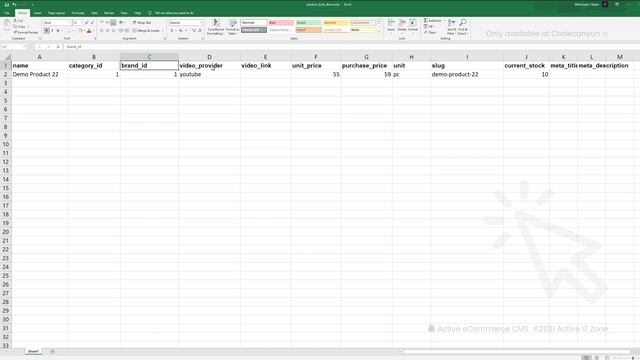Click the Font Color letter icon
Screen dimensions: 640x360
89,31
